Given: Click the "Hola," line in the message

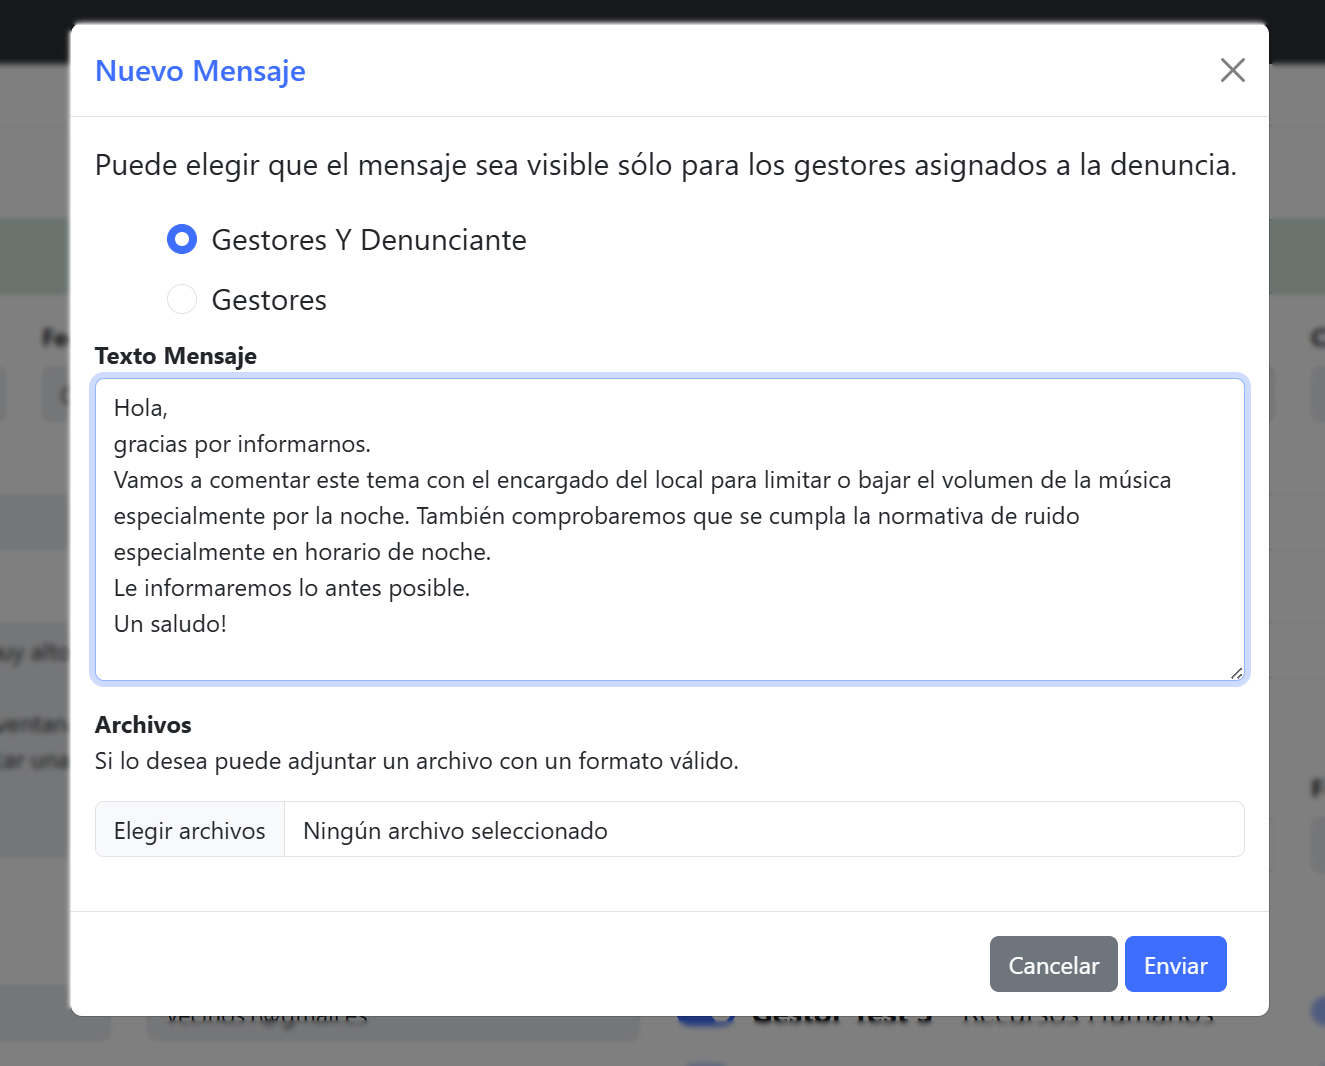Looking at the screenshot, I should point(141,407).
